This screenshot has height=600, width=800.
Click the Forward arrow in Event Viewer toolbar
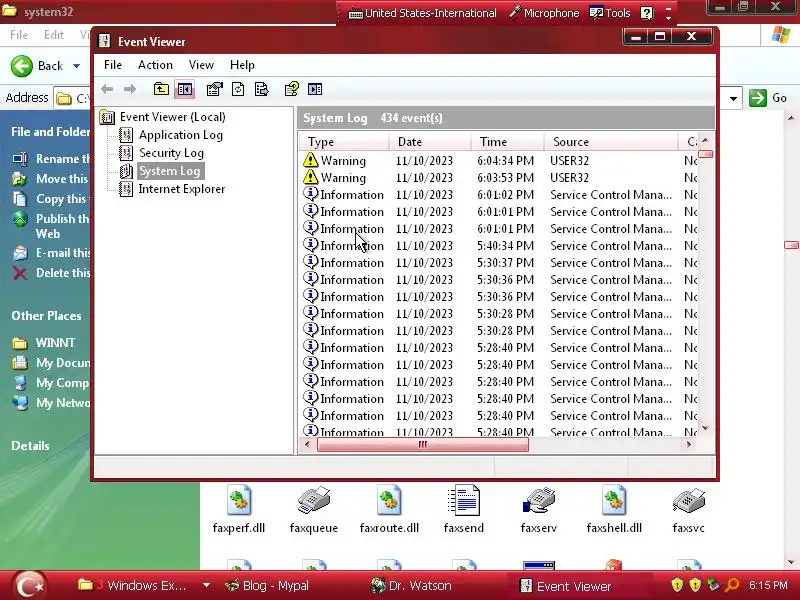pyautogui.click(x=130, y=89)
